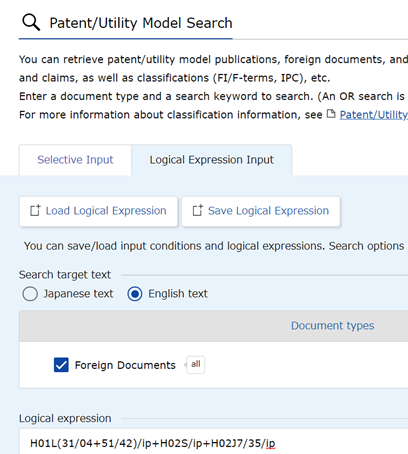Open the Patent/Utility classification link
The image size is (408, 454).
tap(374, 115)
